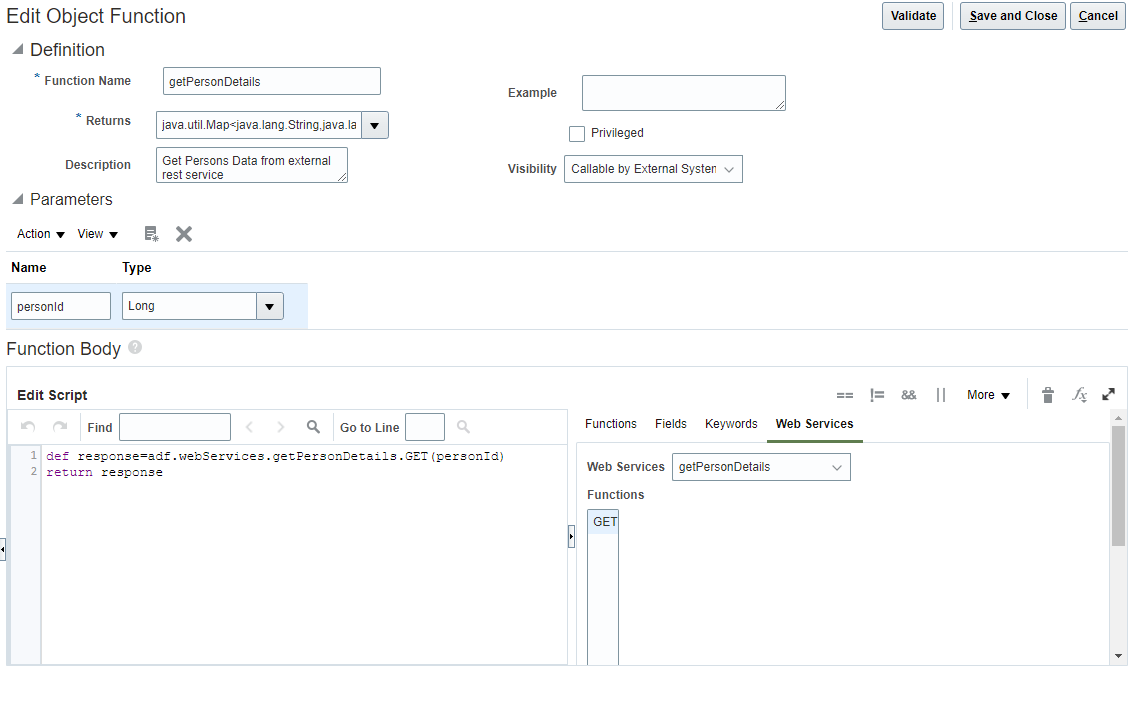
Task: Click the Go to Line magnifier icon
Action: pyautogui.click(x=463, y=427)
